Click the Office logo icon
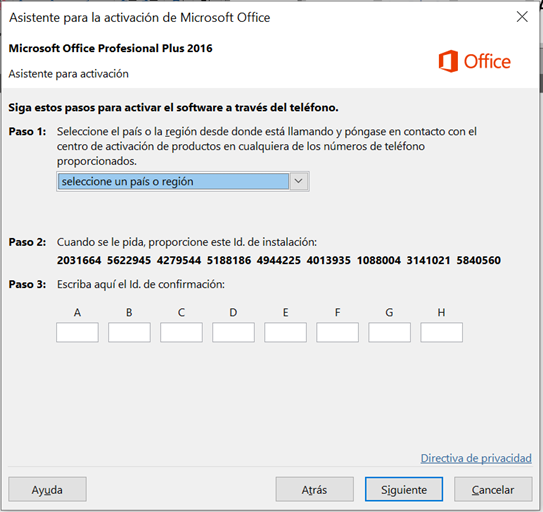This screenshot has width=543, height=512. point(448,61)
